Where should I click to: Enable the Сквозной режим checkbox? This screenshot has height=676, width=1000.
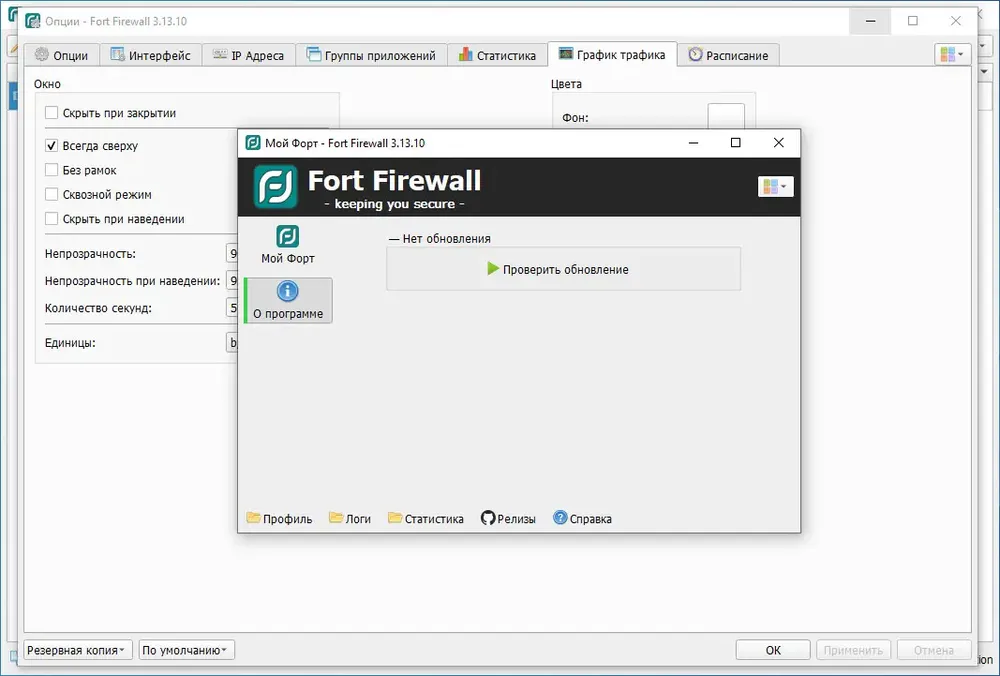pyautogui.click(x=52, y=195)
